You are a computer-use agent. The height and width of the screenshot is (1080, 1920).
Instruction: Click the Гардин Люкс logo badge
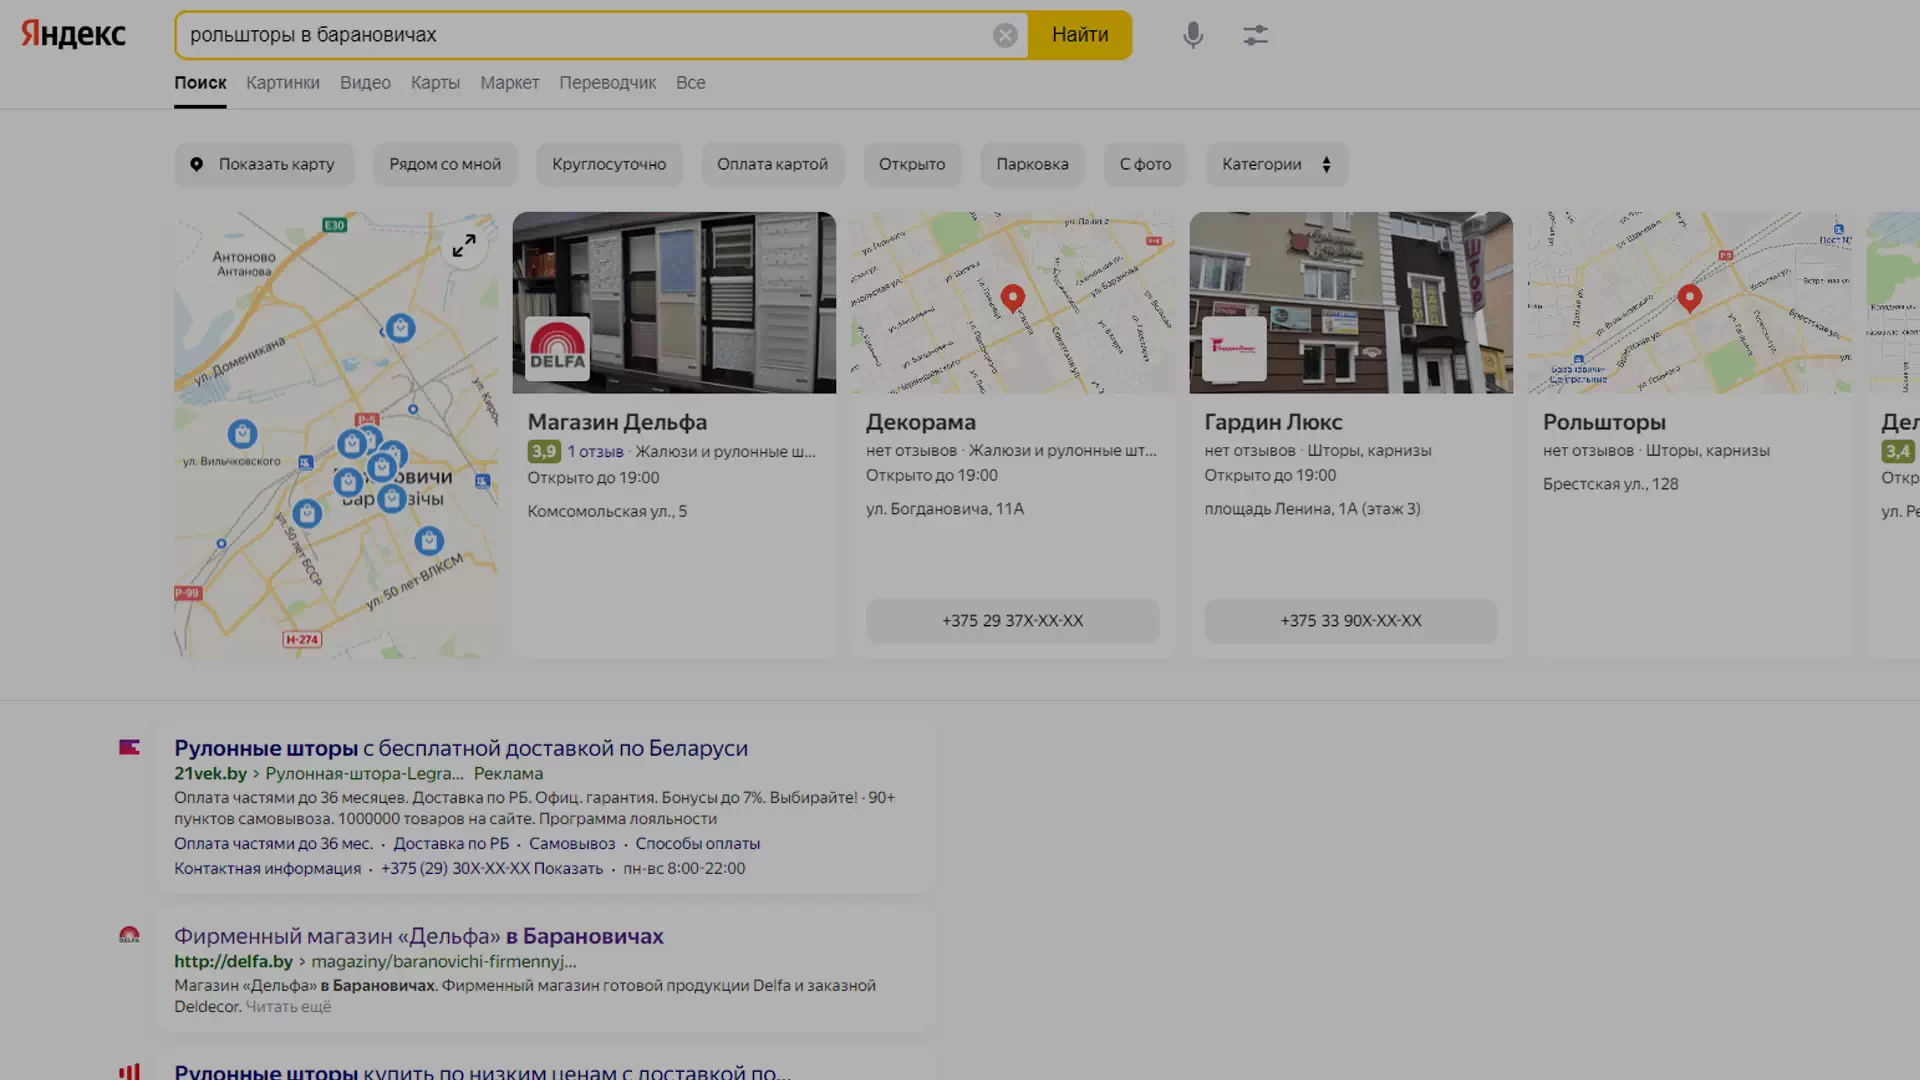tap(1234, 348)
